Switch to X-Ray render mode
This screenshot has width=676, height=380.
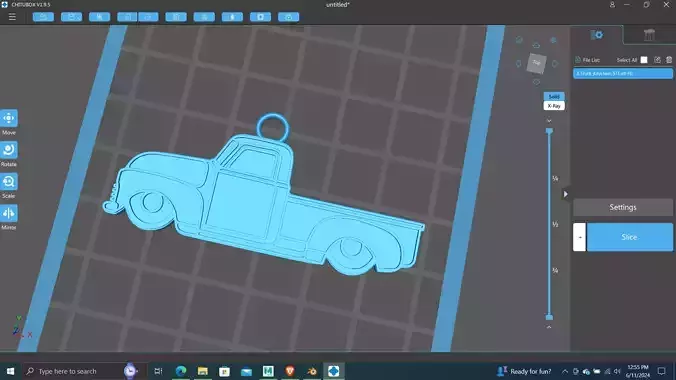554,106
